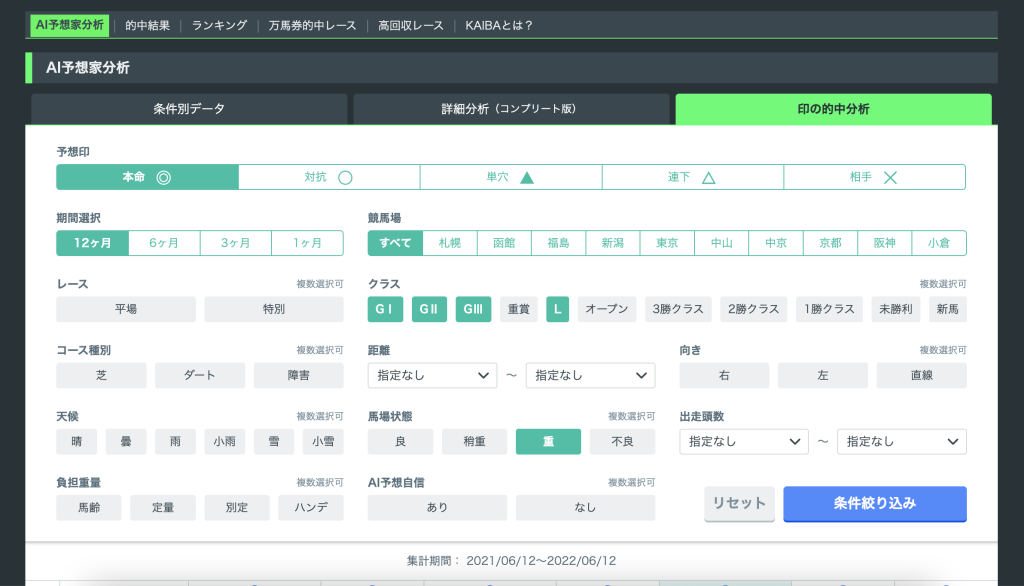Select the 新潟 racecourse
The width and height of the screenshot is (1024, 586).
pos(613,243)
